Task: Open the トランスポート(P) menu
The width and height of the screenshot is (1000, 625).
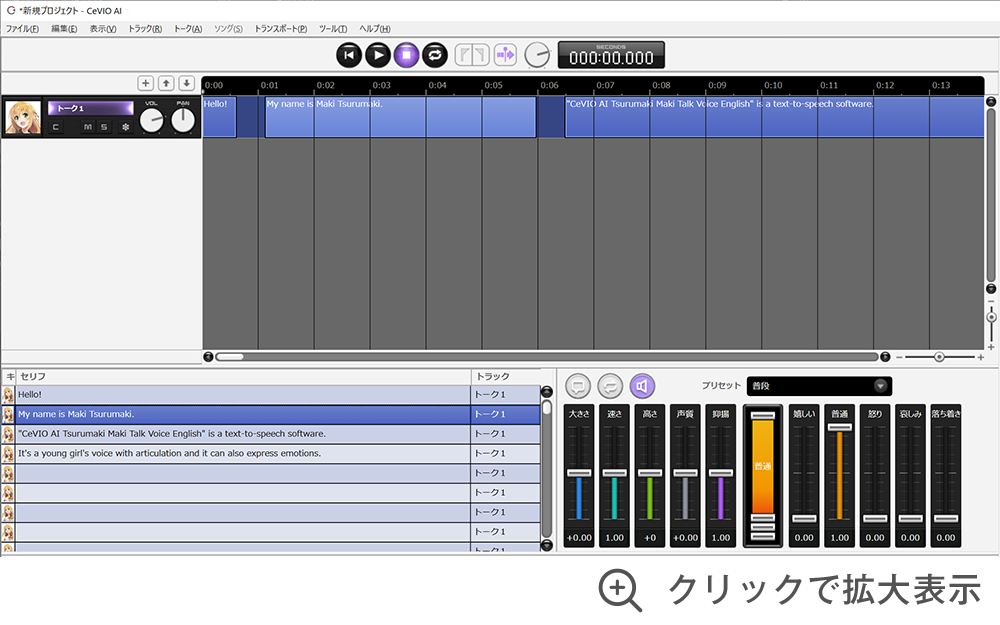Action: point(281,29)
